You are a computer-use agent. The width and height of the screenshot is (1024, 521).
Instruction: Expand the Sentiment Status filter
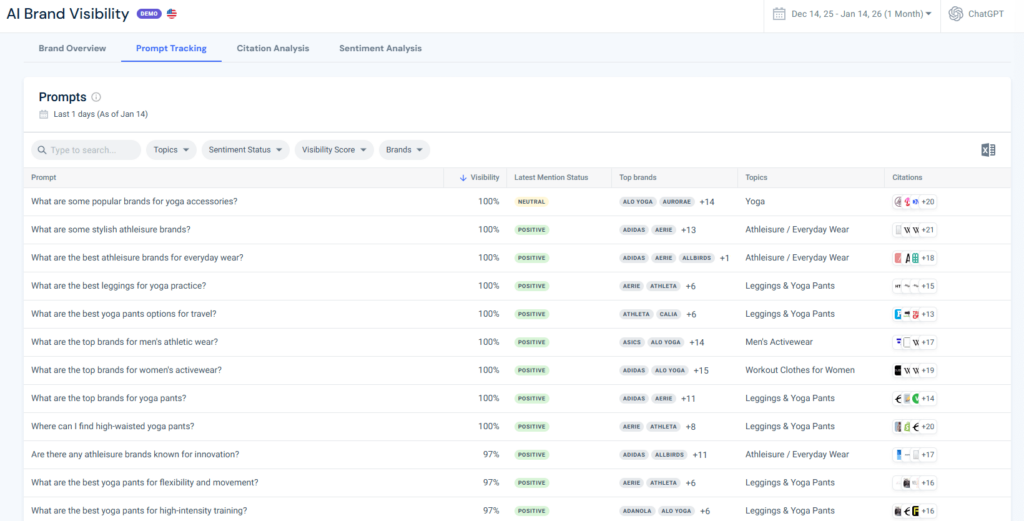point(245,150)
